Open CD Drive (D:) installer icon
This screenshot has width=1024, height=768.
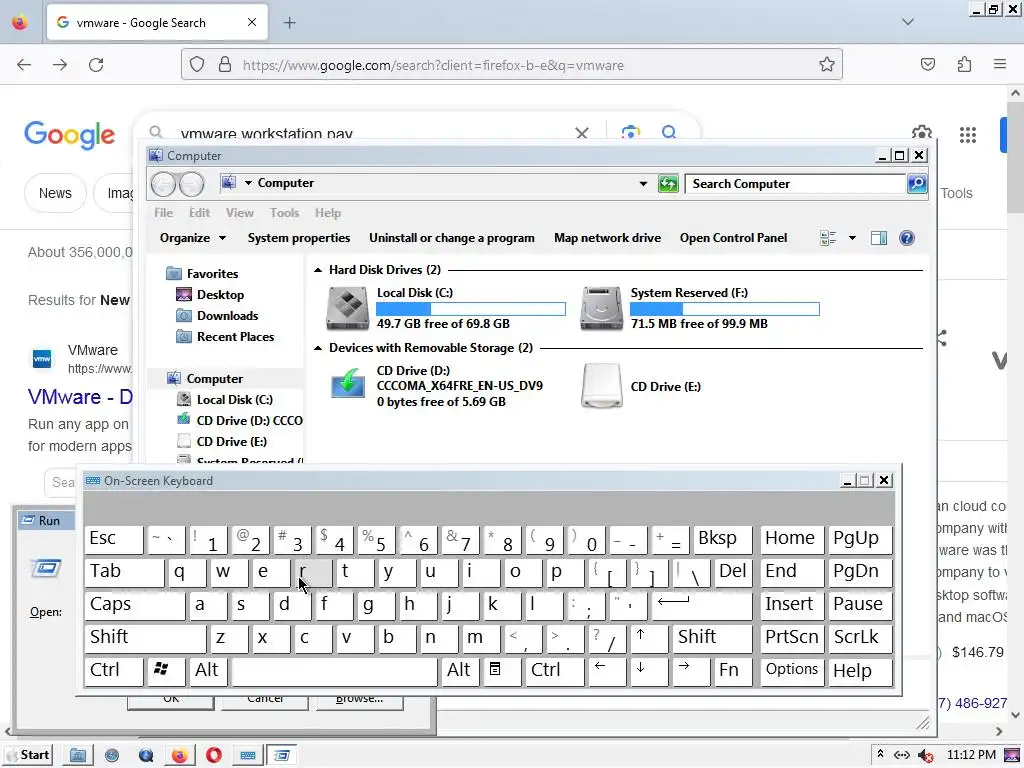pyautogui.click(x=347, y=383)
